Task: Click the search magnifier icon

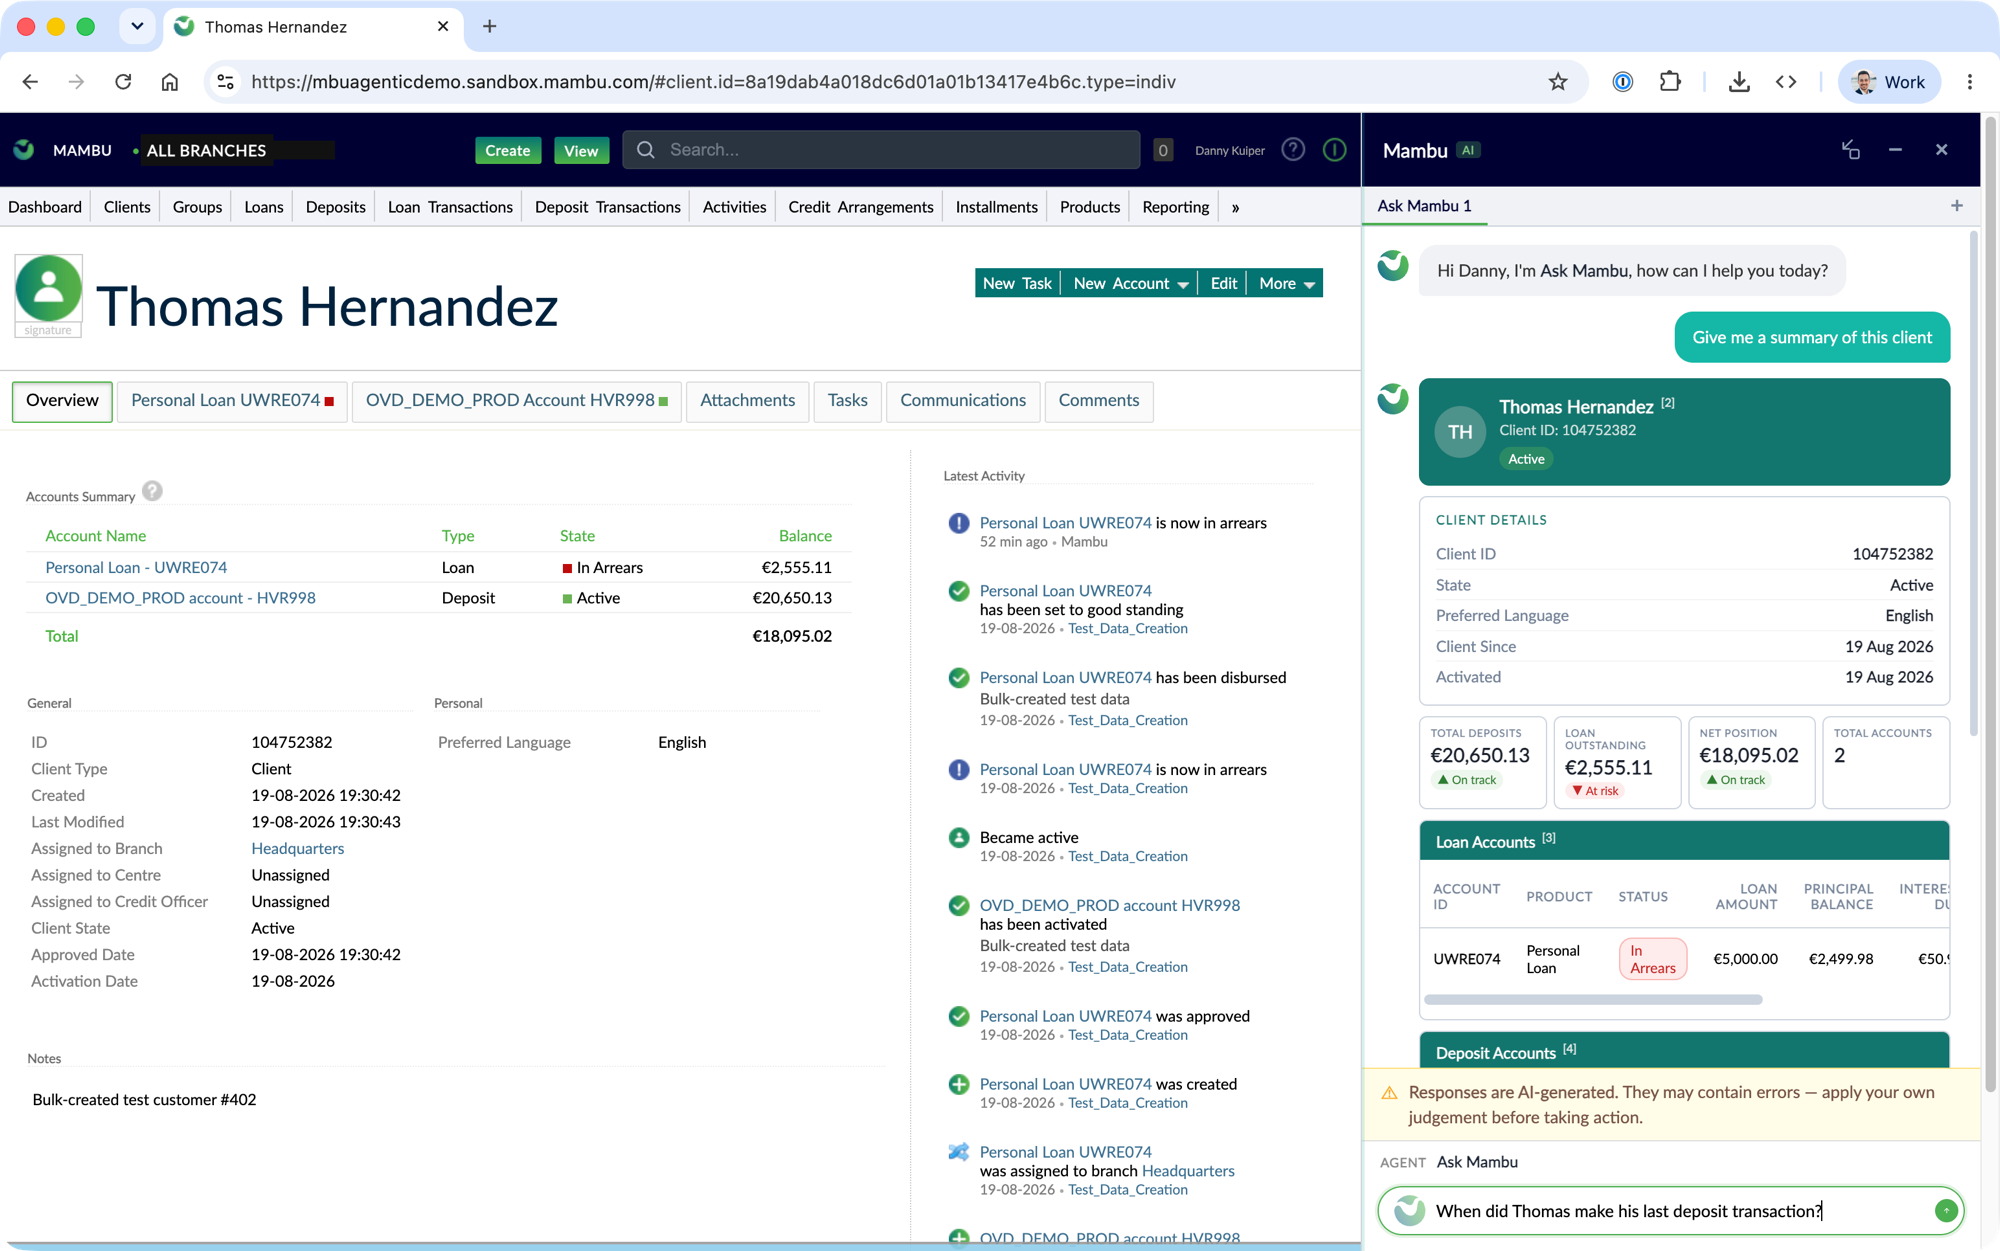Action: (x=646, y=150)
